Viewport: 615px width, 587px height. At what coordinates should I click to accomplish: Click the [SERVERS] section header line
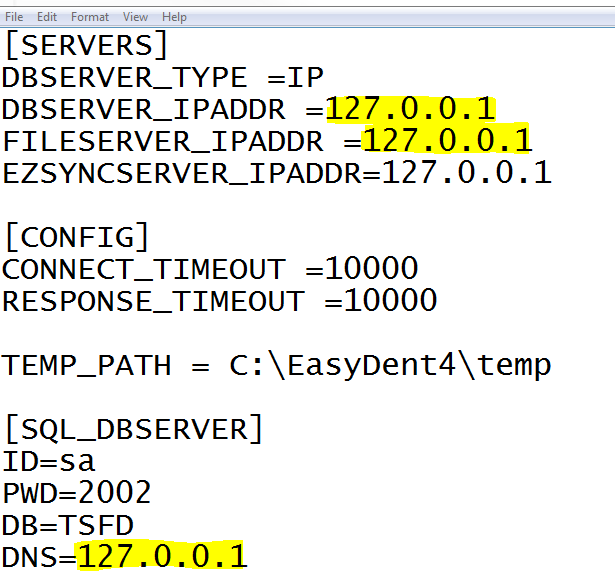click(85, 46)
